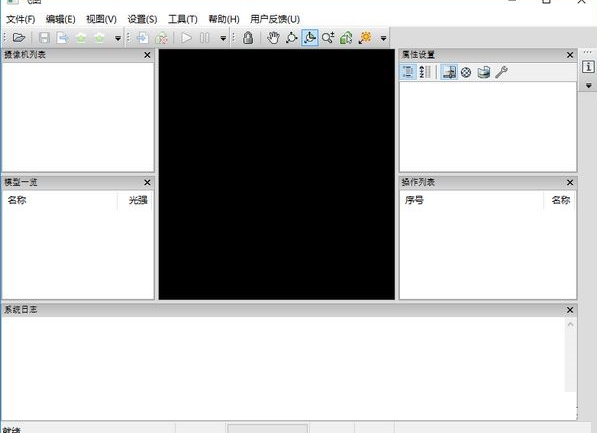Click the sun light effect icon

[x=365, y=38]
